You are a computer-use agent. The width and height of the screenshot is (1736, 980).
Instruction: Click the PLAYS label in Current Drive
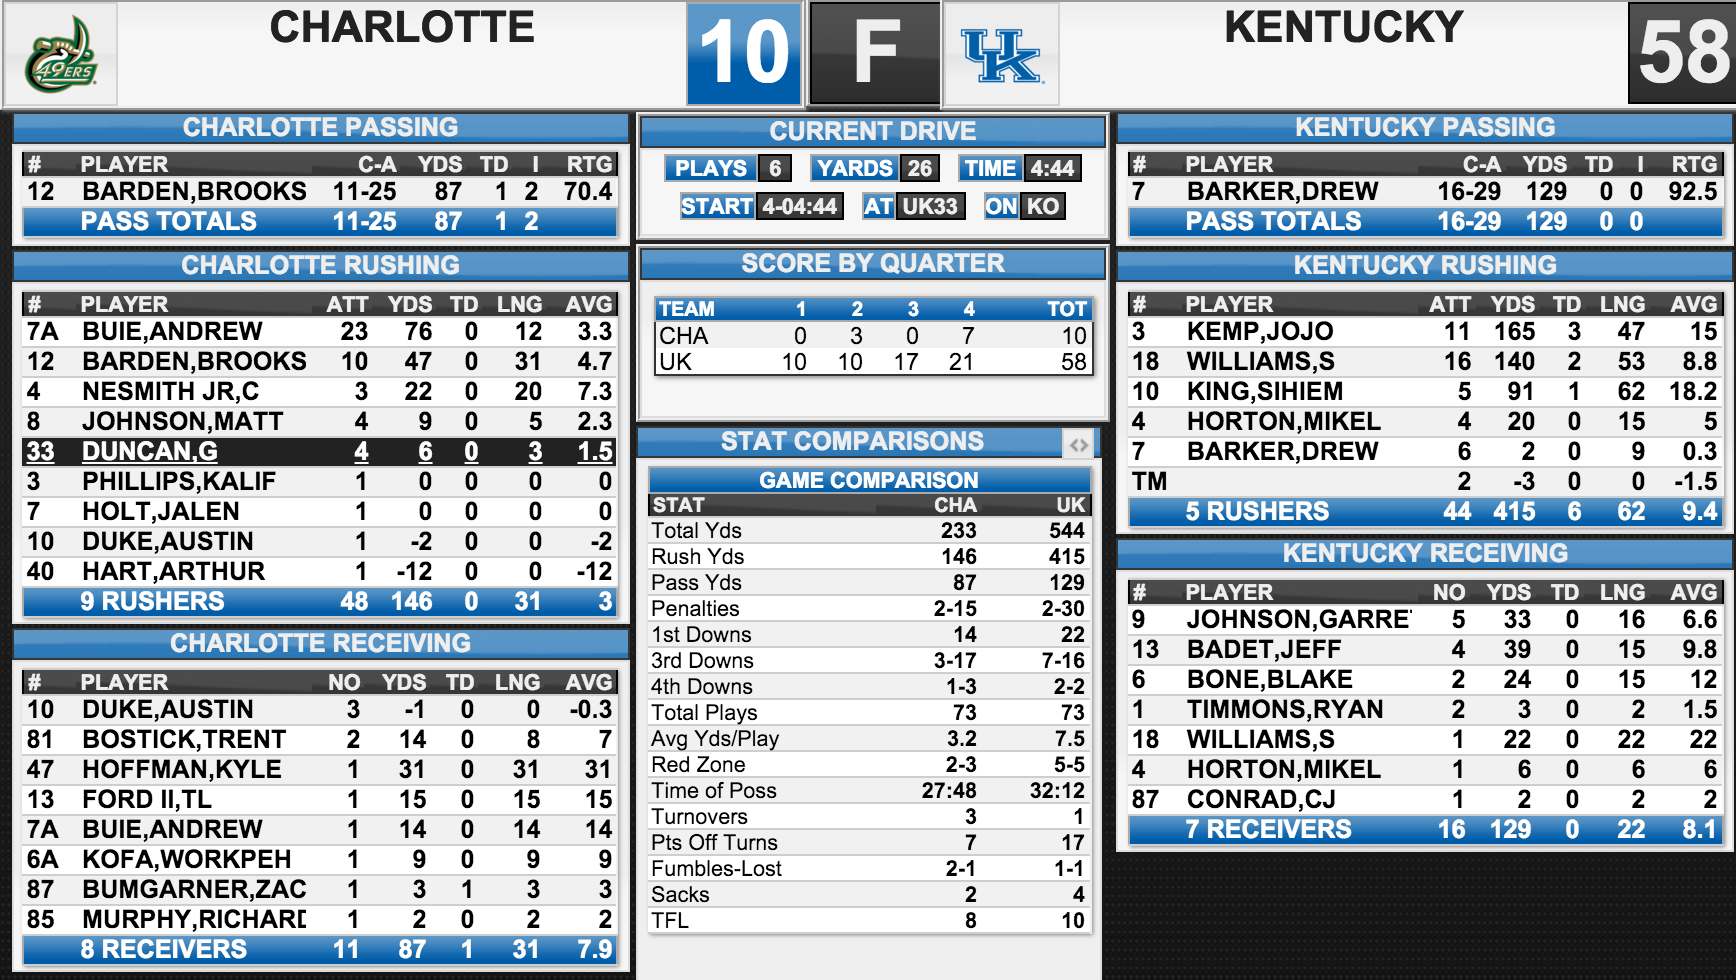711,168
